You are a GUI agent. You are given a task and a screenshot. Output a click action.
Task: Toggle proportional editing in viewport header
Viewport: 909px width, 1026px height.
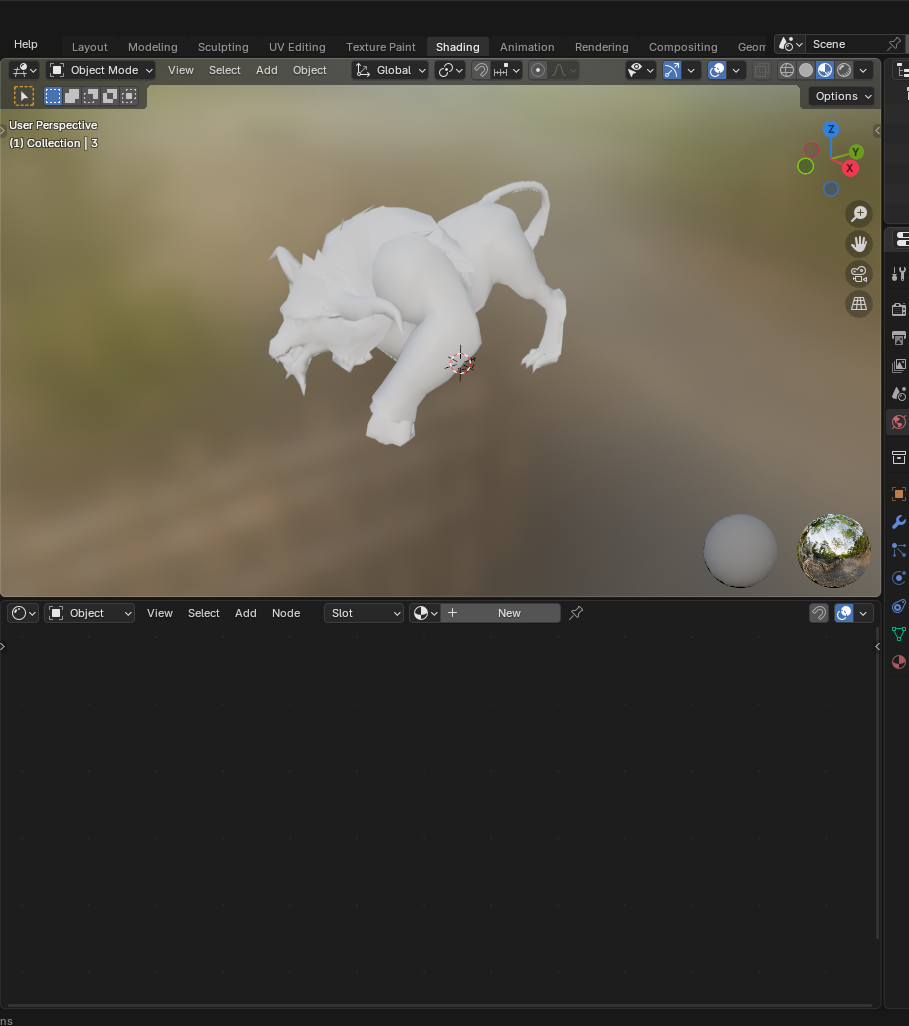coord(538,70)
